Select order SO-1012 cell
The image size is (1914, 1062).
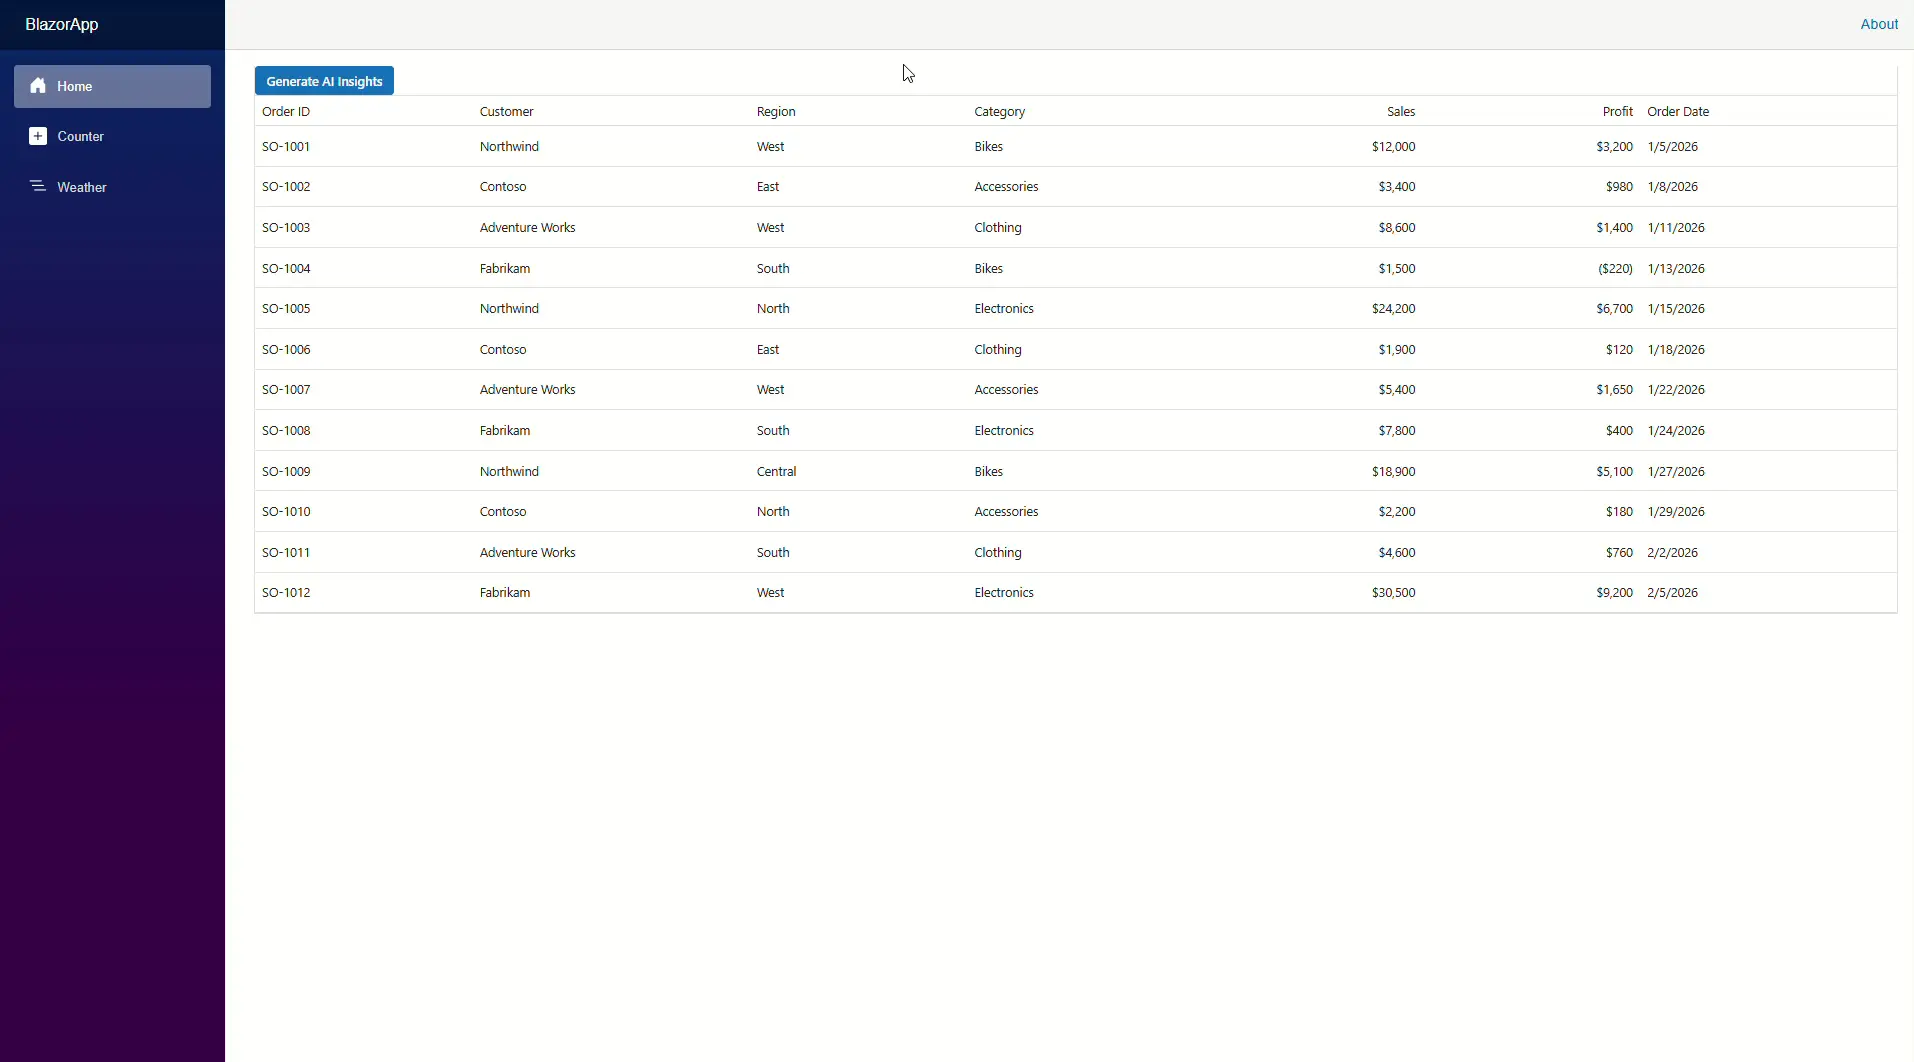click(286, 593)
